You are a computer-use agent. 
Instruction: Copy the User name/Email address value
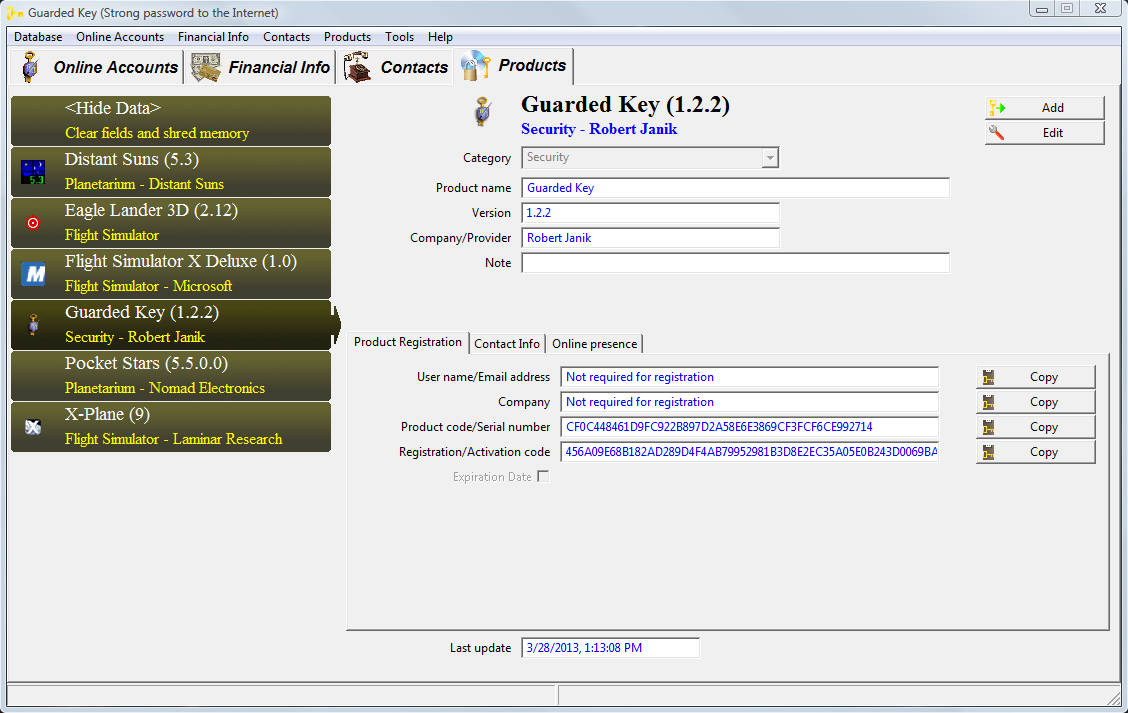pyautogui.click(x=1036, y=377)
